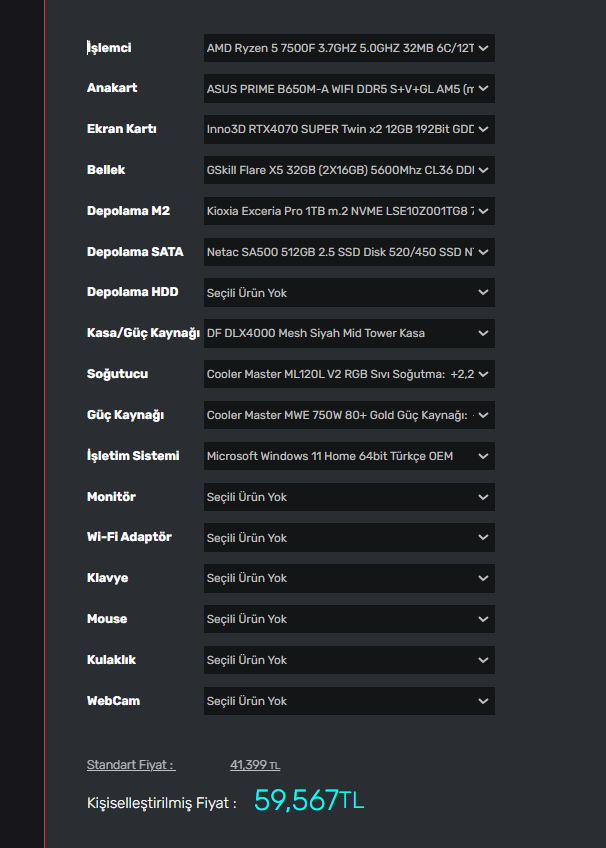Click chevron arrow on Klavye row
Image resolution: width=606 pixels, height=848 pixels.
484,578
